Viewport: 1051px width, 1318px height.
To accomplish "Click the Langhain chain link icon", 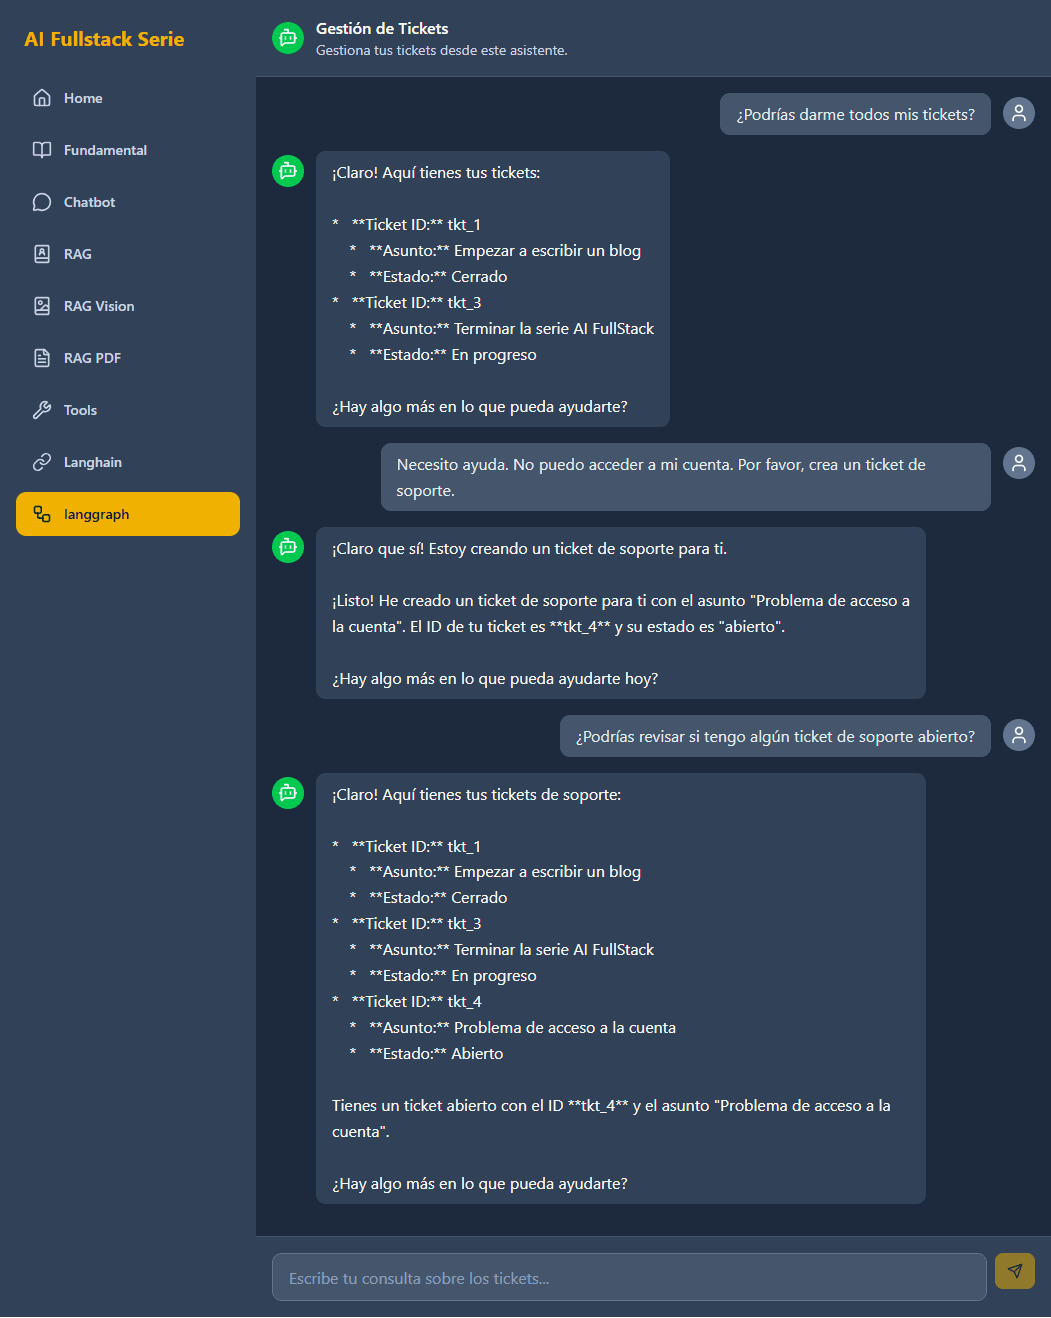I will 42,462.
